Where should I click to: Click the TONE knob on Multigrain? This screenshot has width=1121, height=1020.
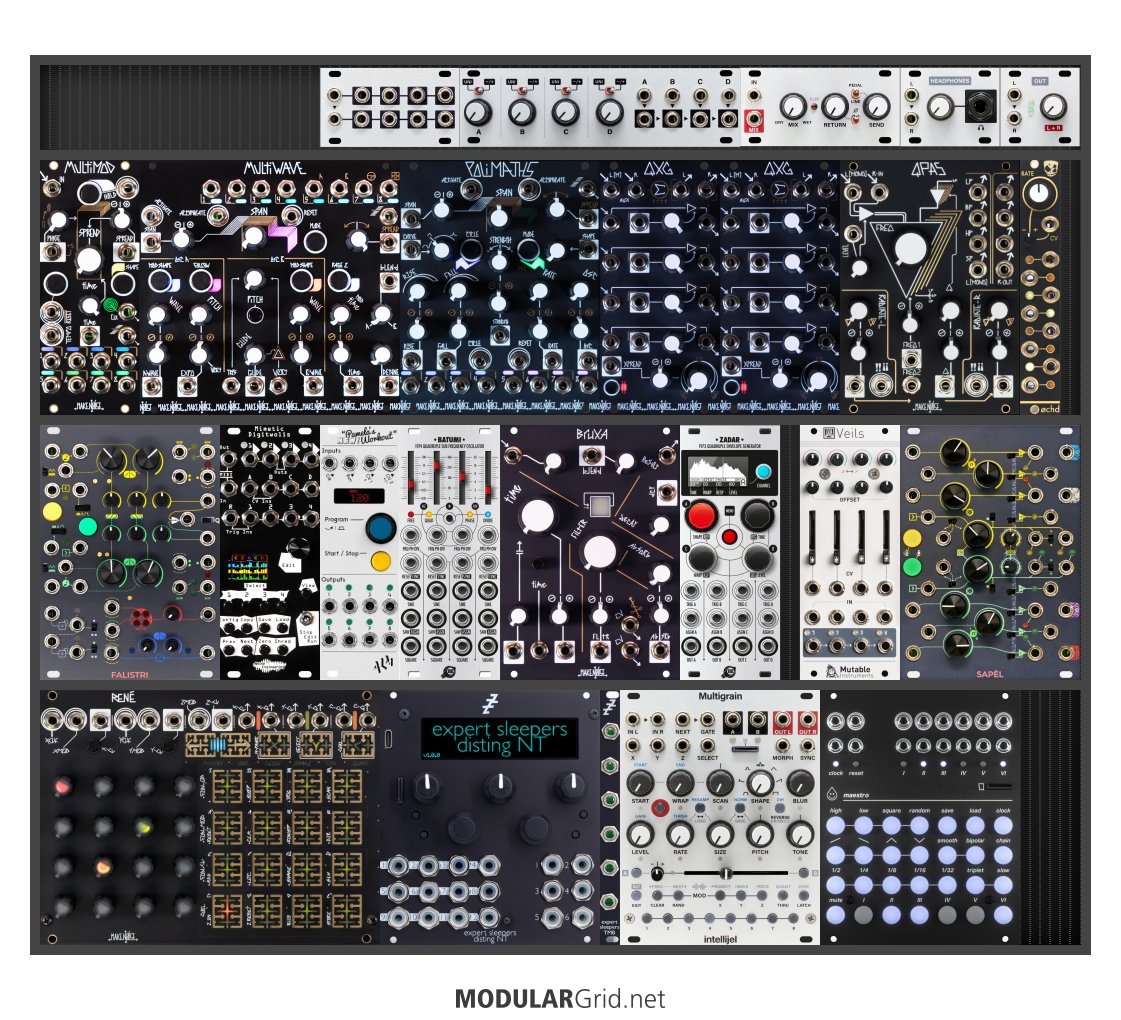point(800,833)
